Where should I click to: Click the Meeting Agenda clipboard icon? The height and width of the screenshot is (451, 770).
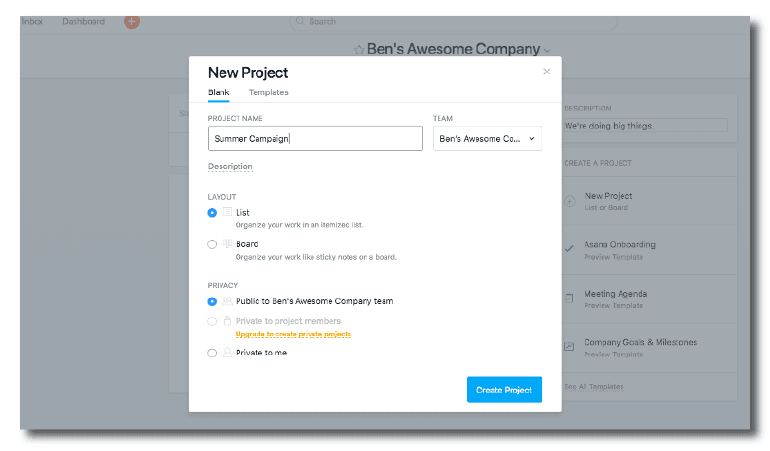pyautogui.click(x=569, y=298)
